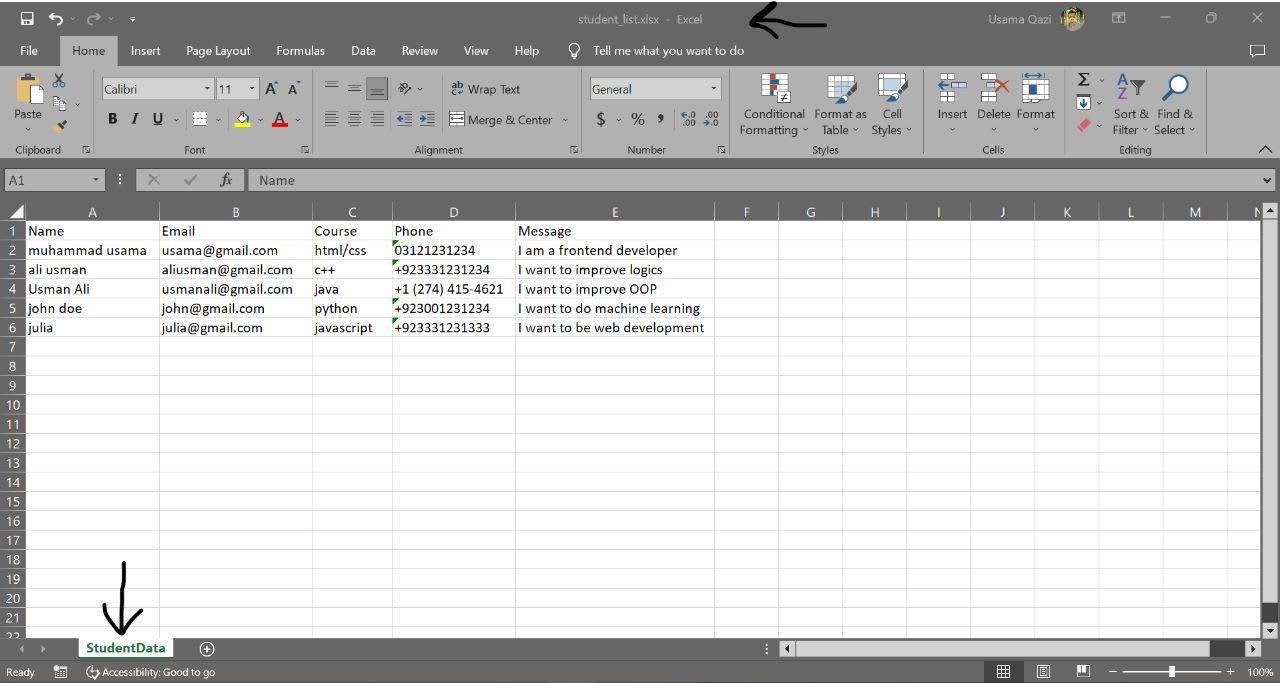
Task: Toggle Bold formatting
Action: coord(112,119)
